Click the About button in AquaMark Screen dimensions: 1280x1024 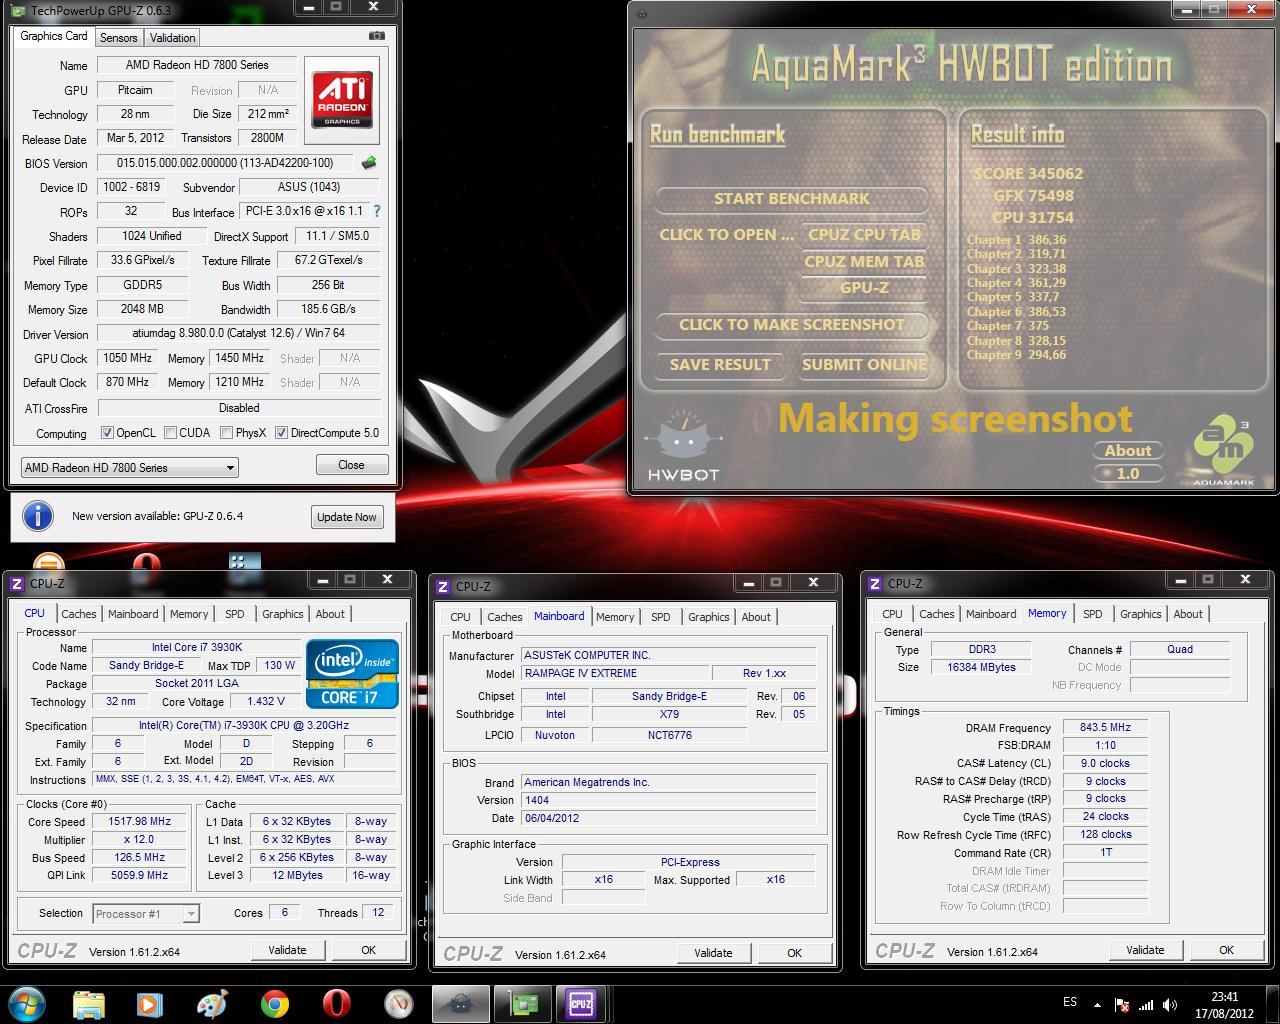click(1128, 450)
